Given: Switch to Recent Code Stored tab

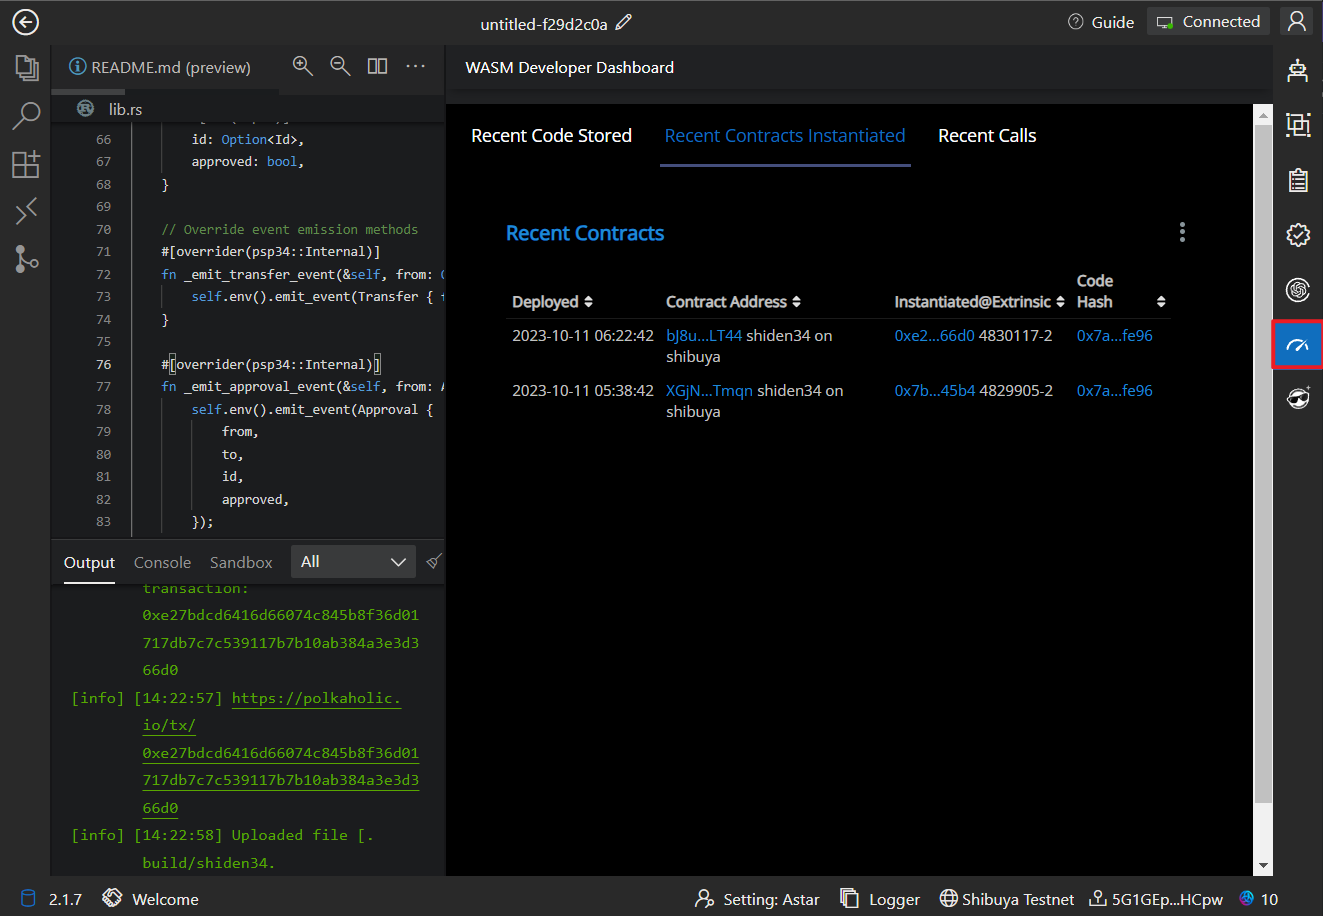Looking at the screenshot, I should [551, 136].
